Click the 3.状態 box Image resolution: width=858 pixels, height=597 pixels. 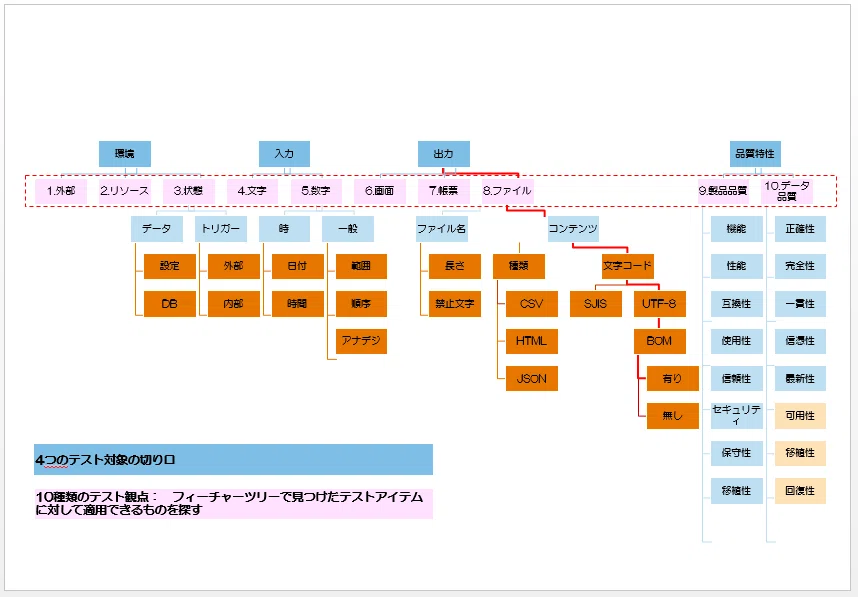189,191
